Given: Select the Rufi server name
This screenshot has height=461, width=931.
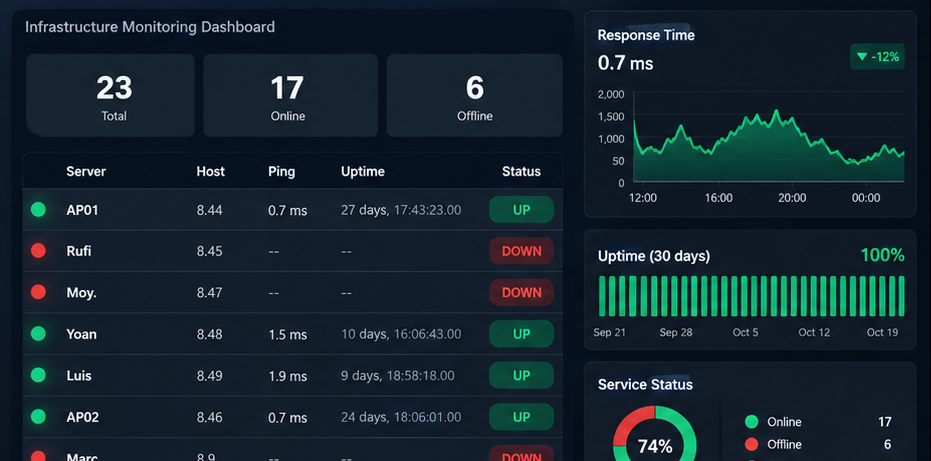Looking at the screenshot, I should tap(79, 251).
